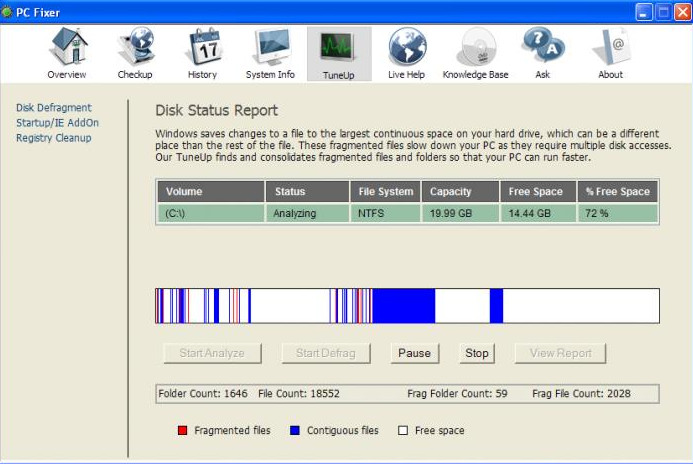Click the red Fragmented files swatch
693x464 pixels.
(x=183, y=430)
